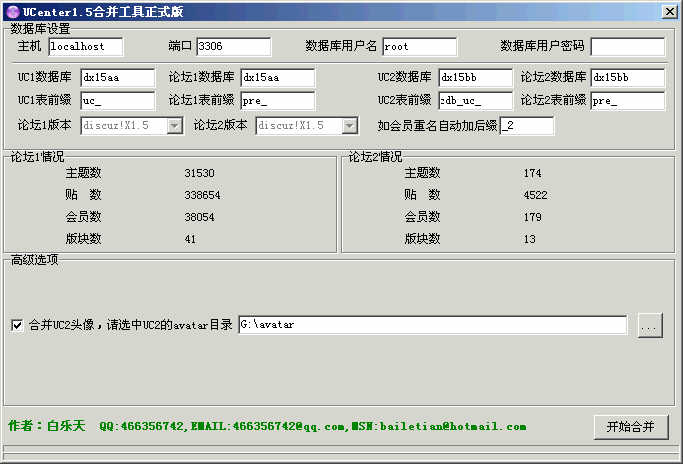
Task: Click the window title UCenter1.5合并工具正式版
Action: (103, 12)
